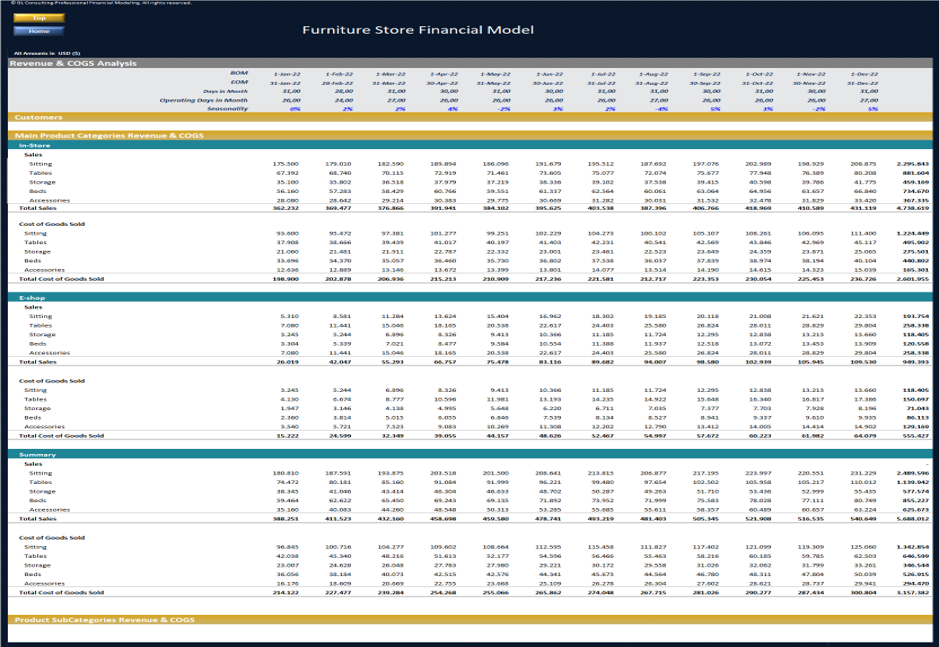This screenshot has height=647, width=939.
Task: Select E-shop total COGS December value 64.079
Action: (x=865, y=436)
